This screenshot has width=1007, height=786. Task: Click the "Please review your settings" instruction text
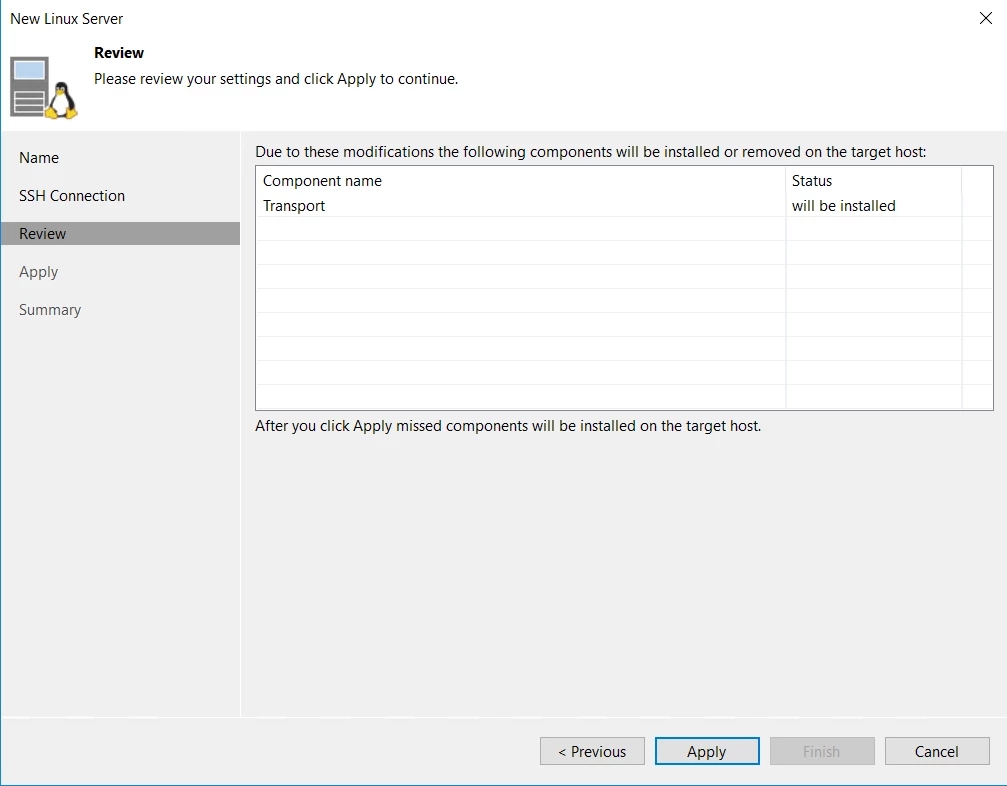tap(276, 79)
